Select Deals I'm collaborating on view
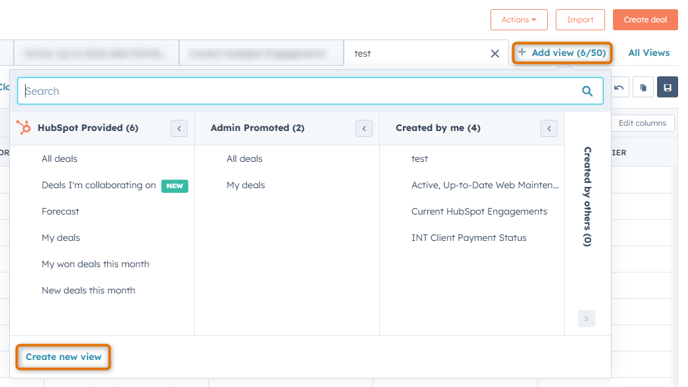This screenshot has width=688, height=387. click(x=99, y=185)
